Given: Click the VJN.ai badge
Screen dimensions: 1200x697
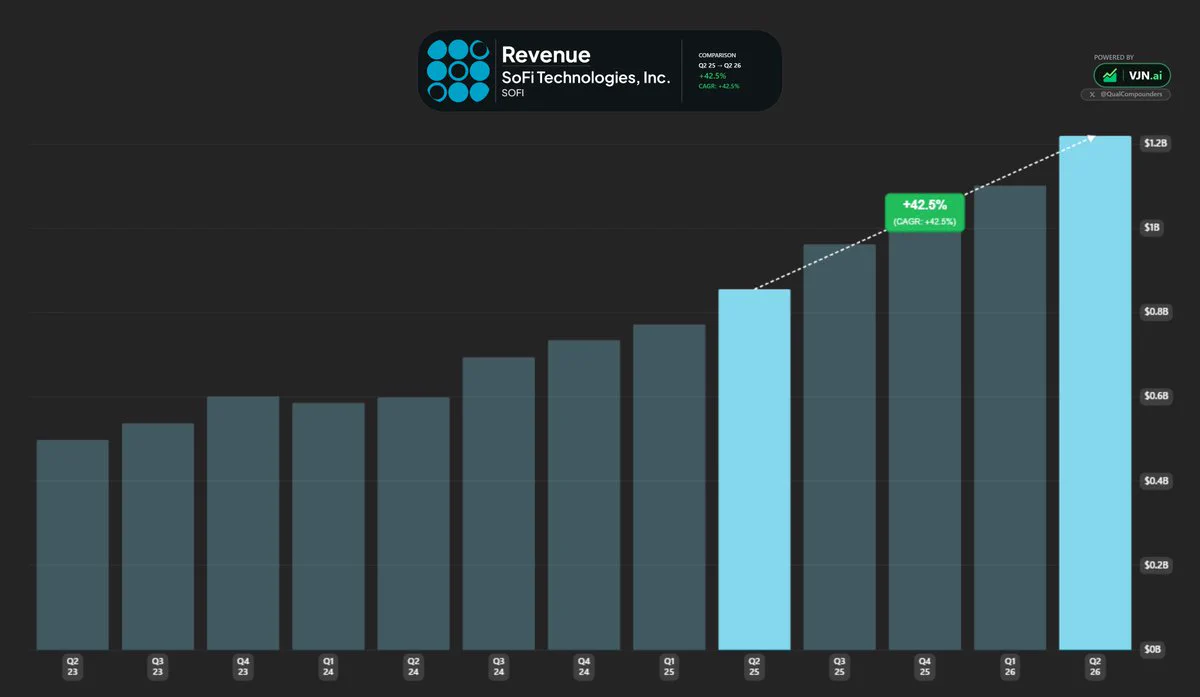Looking at the screenshot, I should coord(1132,76).
